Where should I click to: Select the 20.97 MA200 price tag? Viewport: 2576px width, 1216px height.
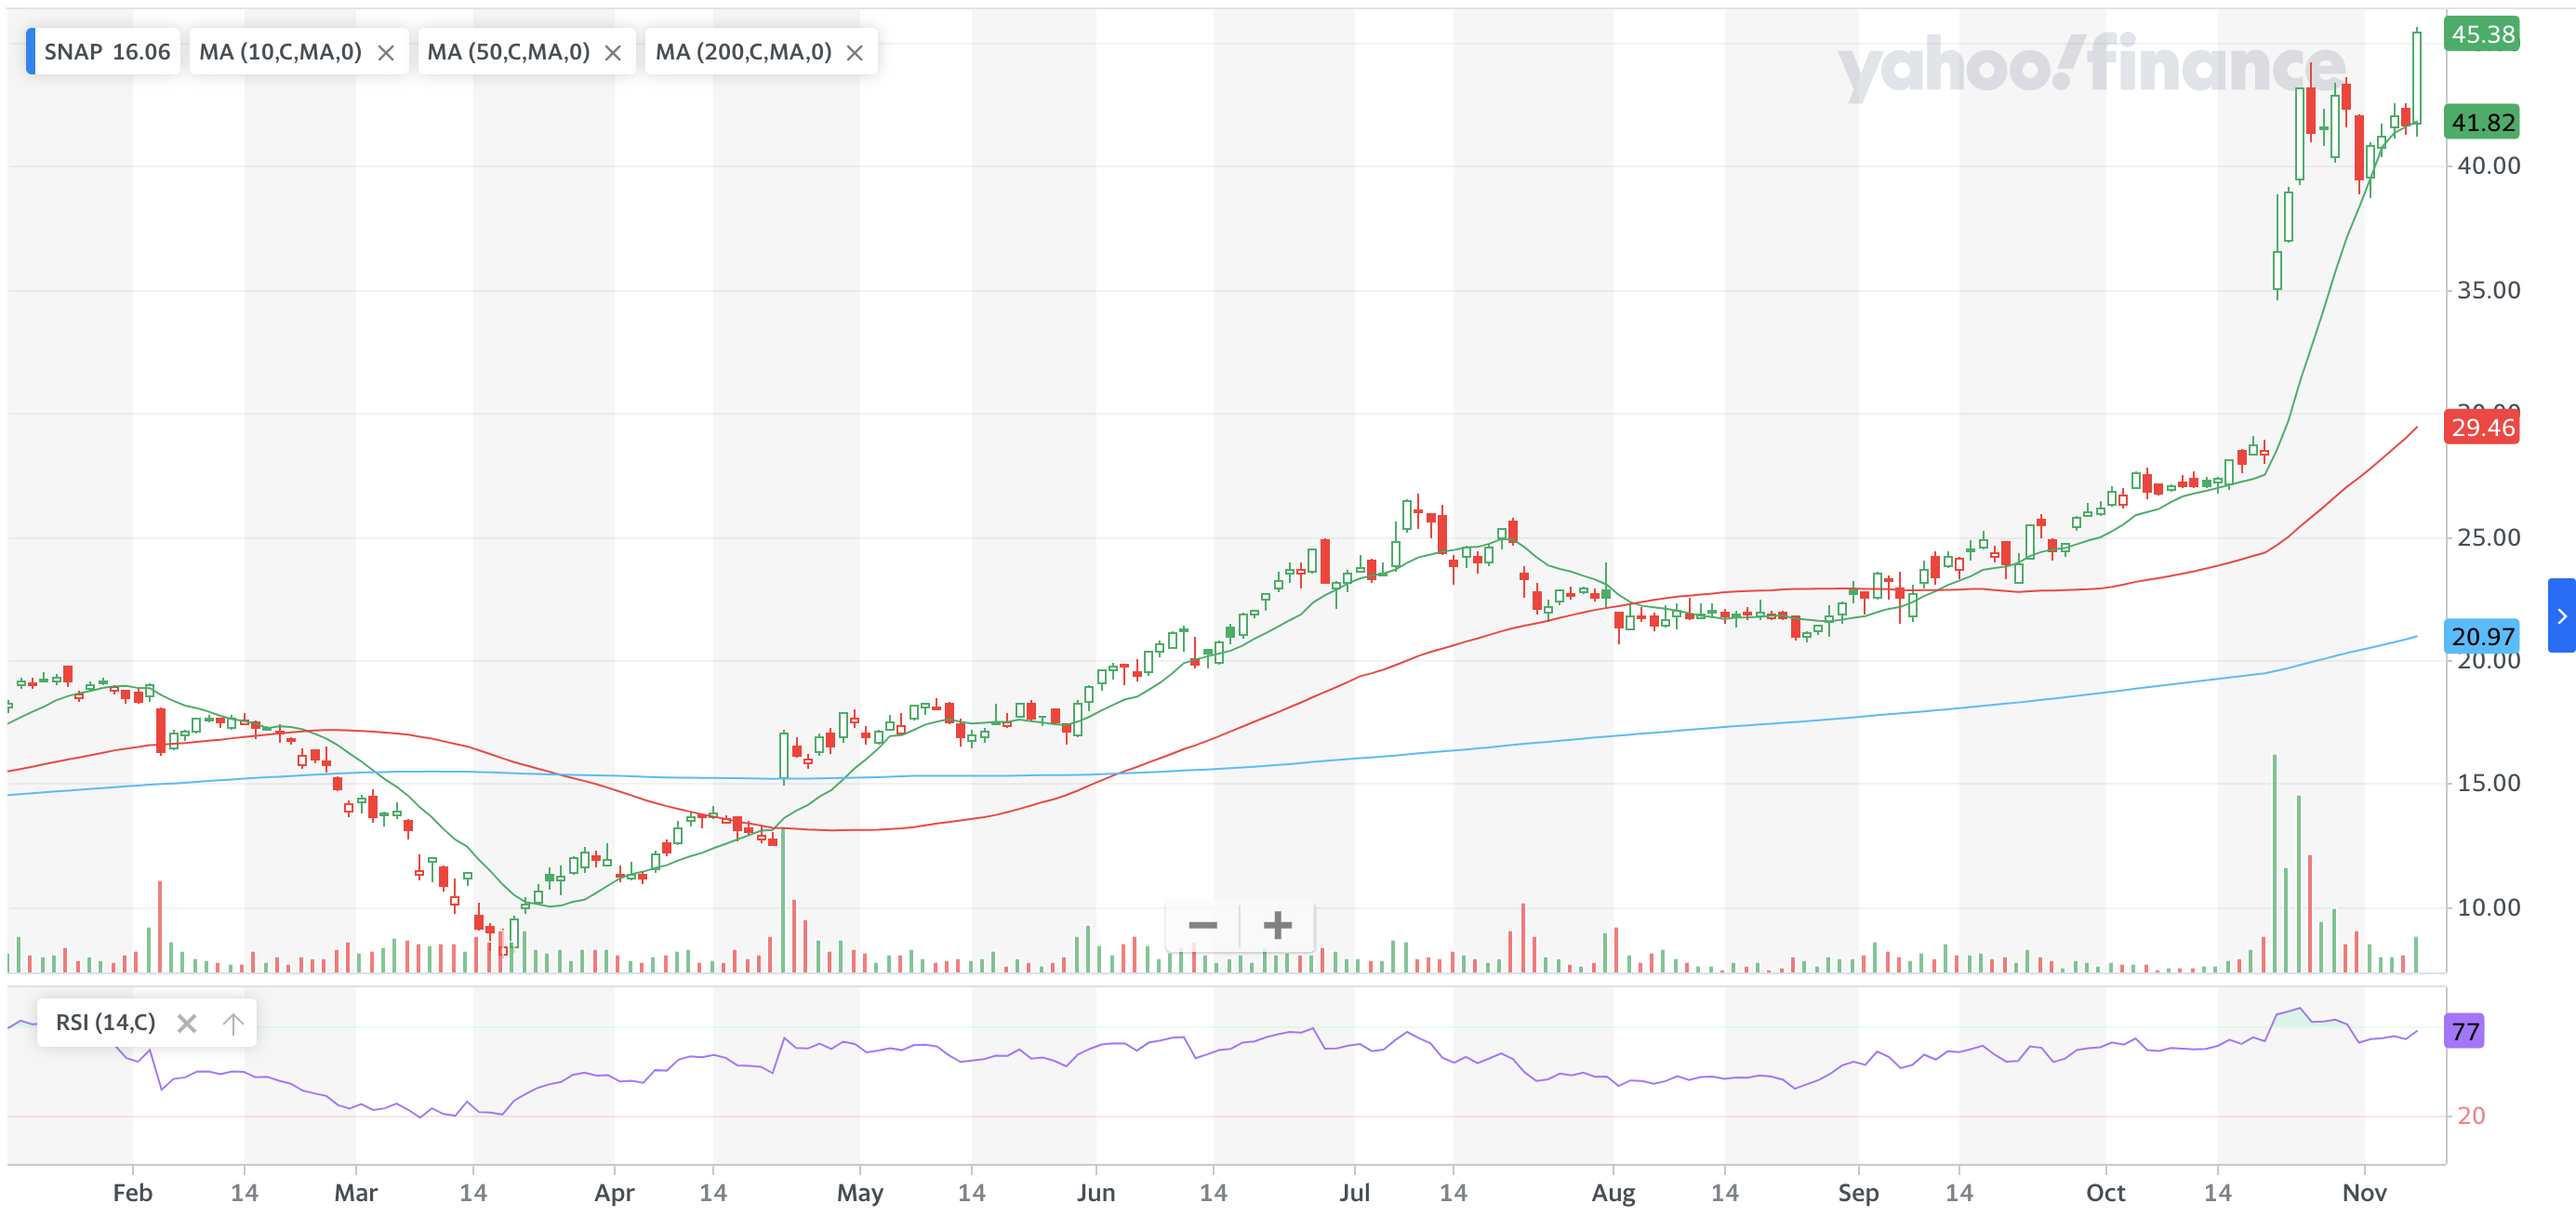pyautogui.click(x=2482, y=637)
